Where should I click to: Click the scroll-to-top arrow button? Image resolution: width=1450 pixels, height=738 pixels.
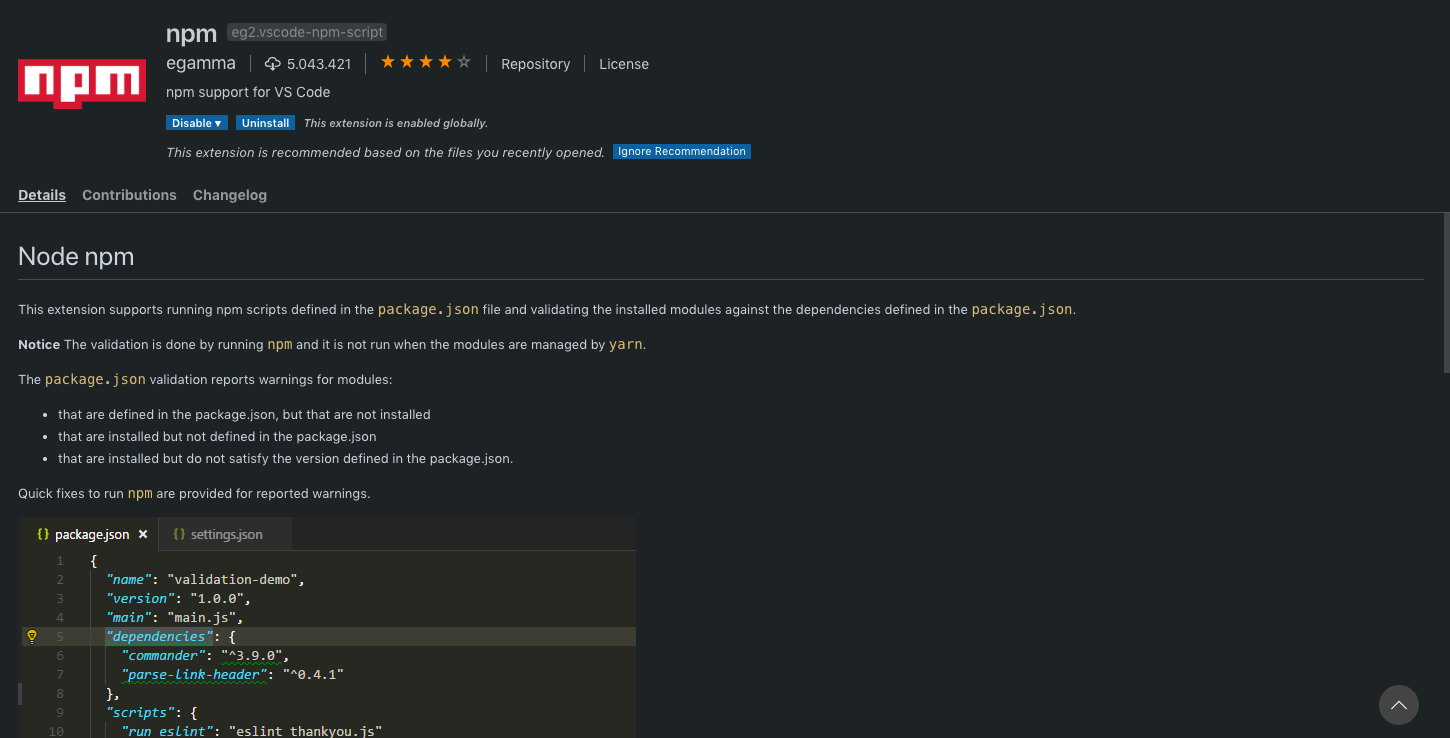(1398, 705)
